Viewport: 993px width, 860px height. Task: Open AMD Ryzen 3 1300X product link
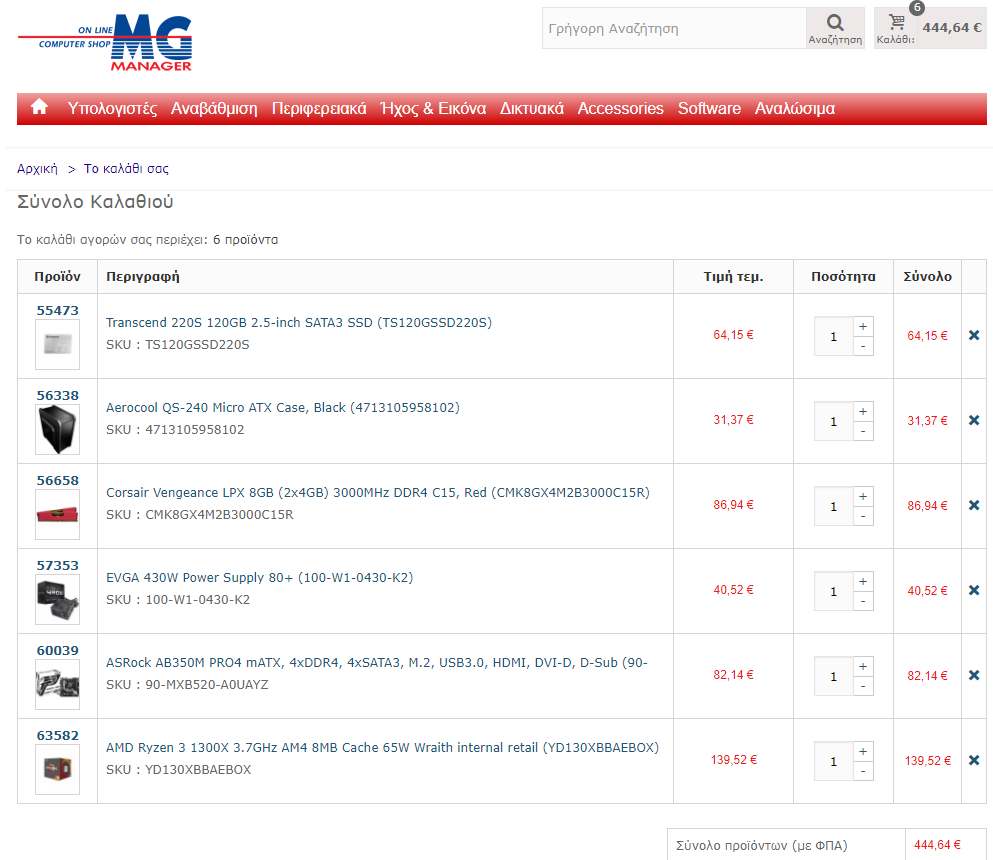(383, 747)
